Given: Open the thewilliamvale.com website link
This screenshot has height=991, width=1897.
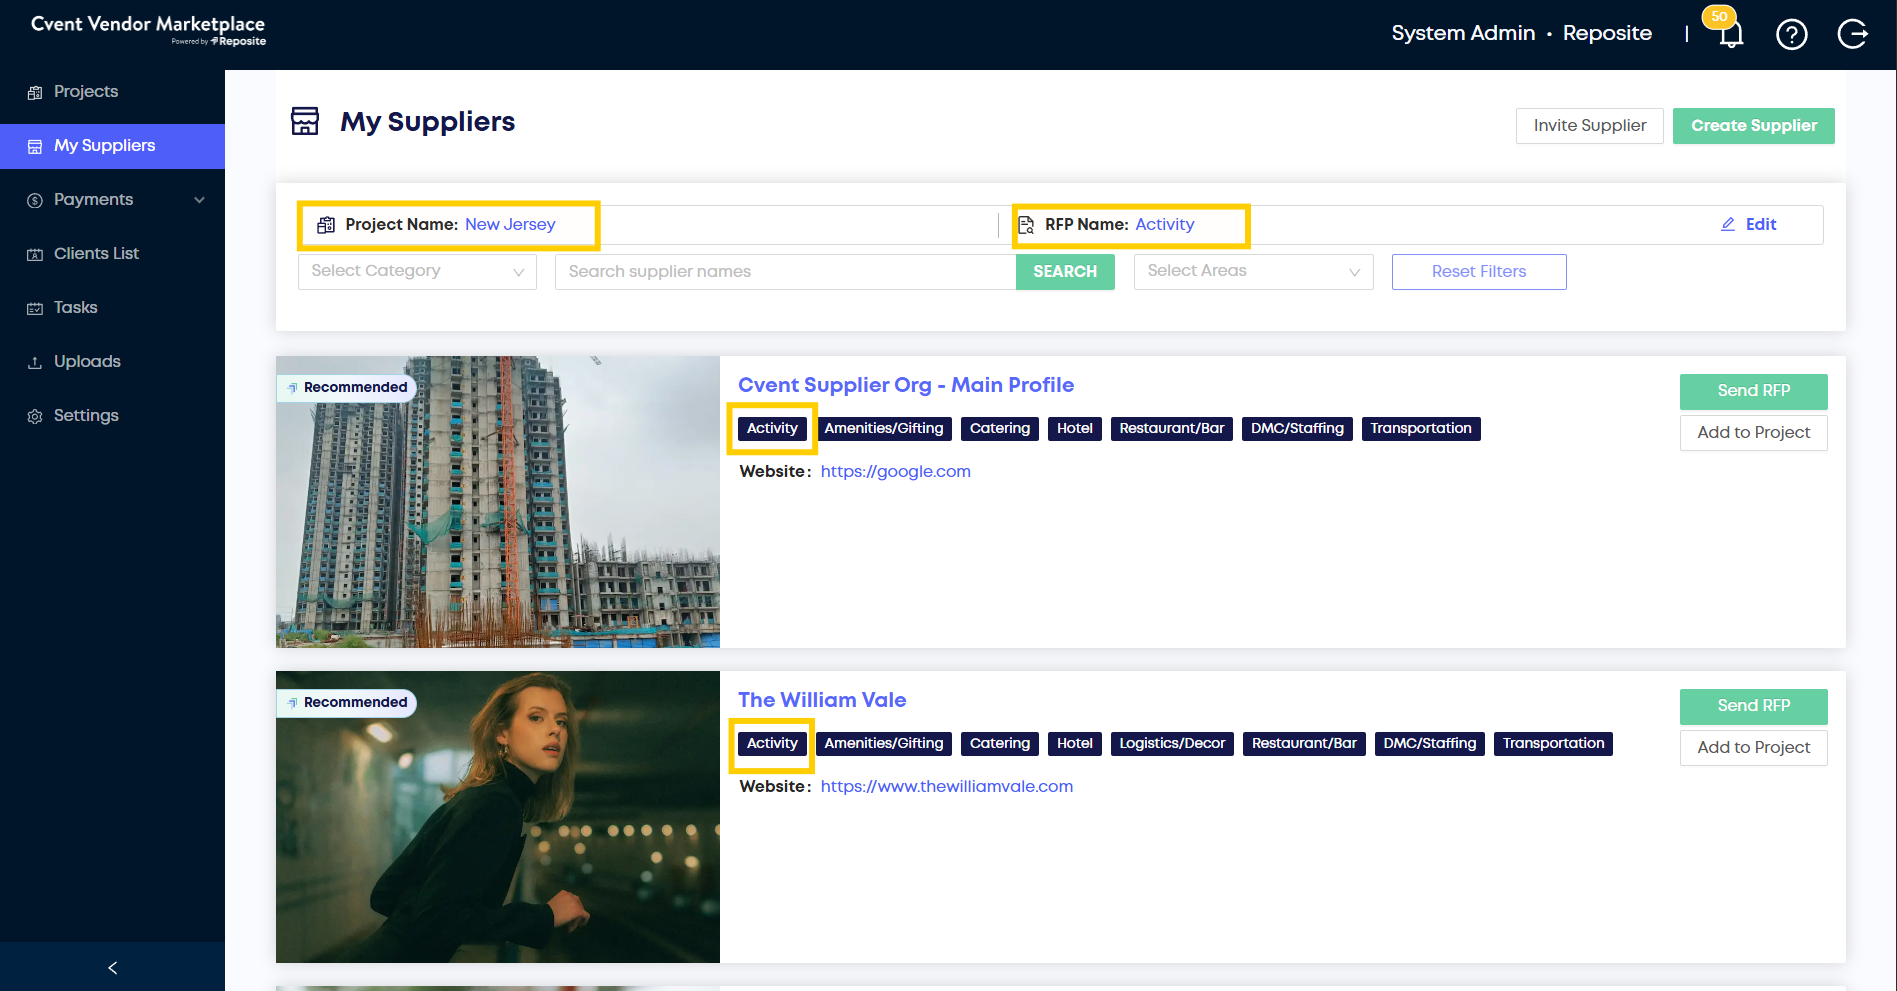Looking at the screenshot, I should point(947,786).
